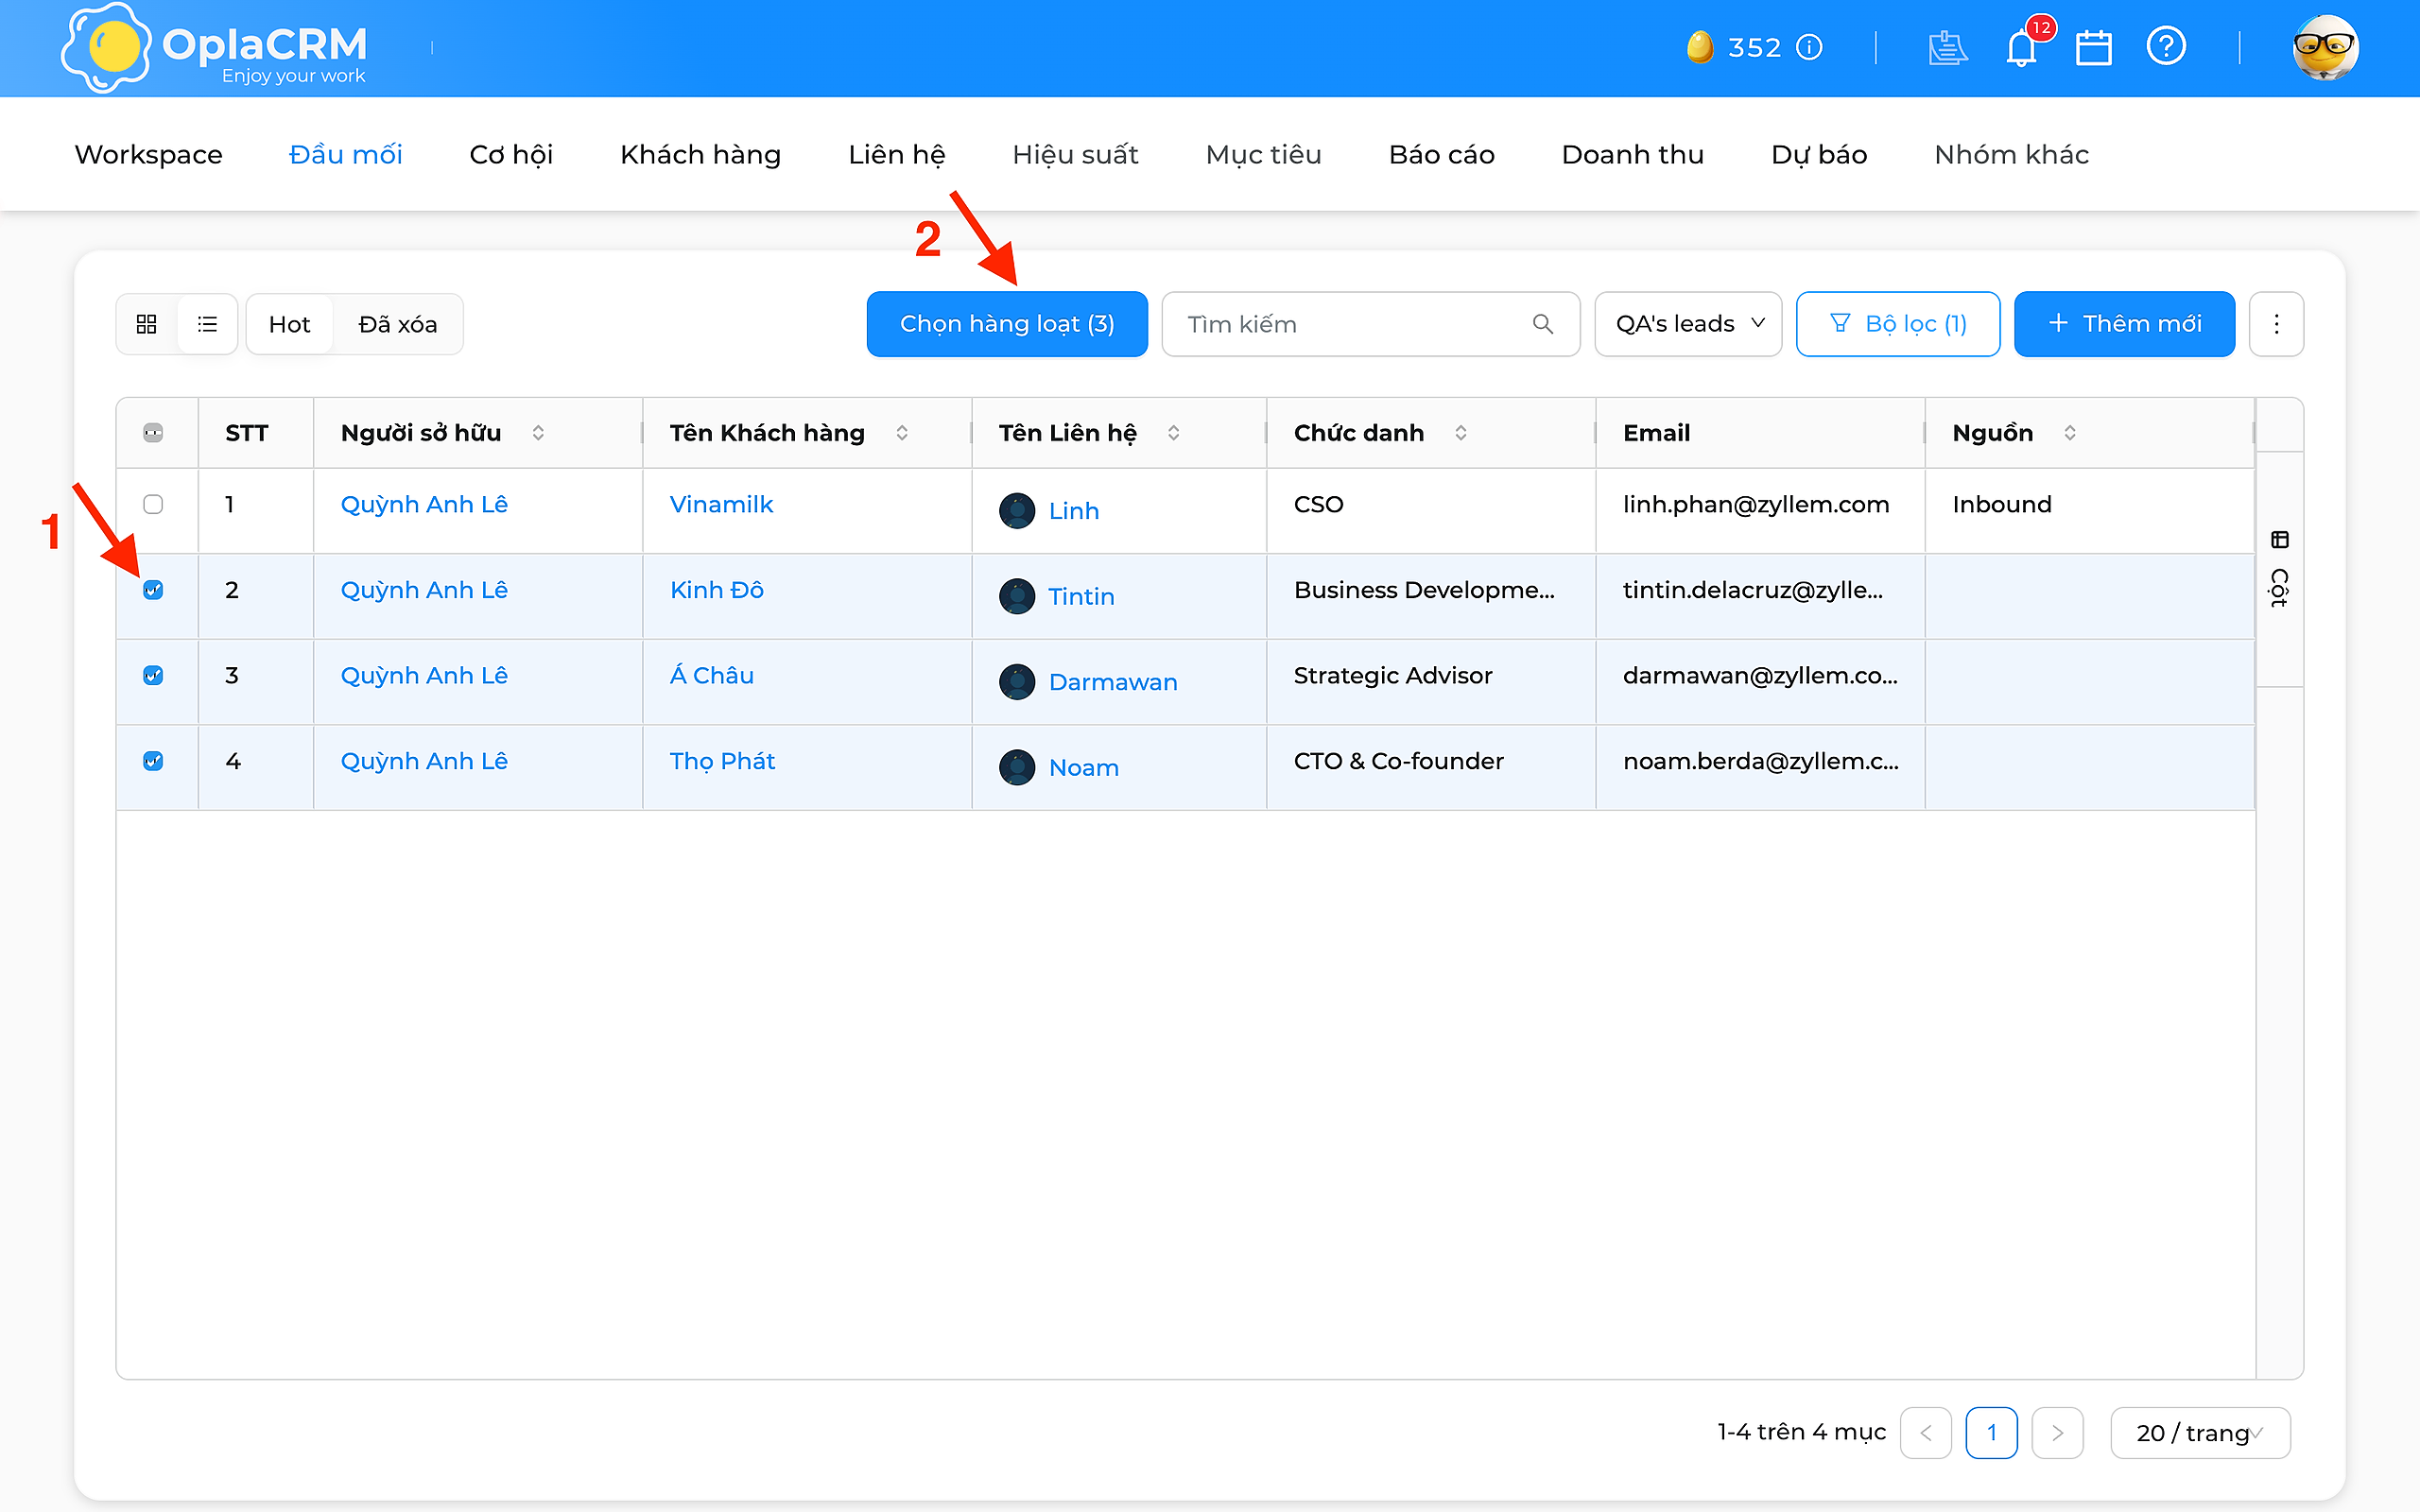Go to the Báo cáo tab
The height and width of the screenshot is (1512, 2420).
(x=1441, y=155)
